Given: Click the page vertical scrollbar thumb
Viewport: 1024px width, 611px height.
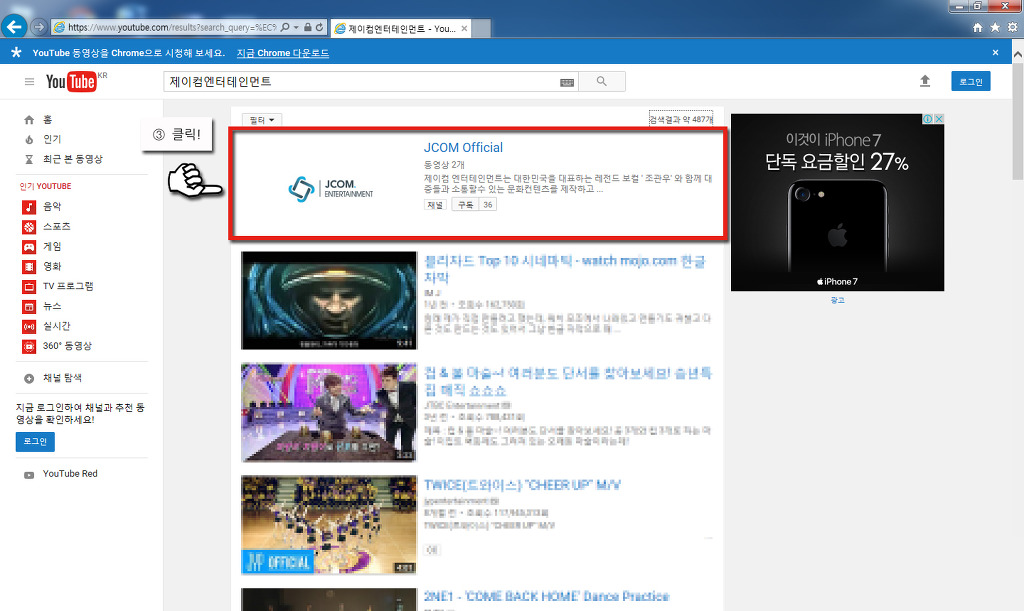Looking at the screenshot, I should point(1017,121).
